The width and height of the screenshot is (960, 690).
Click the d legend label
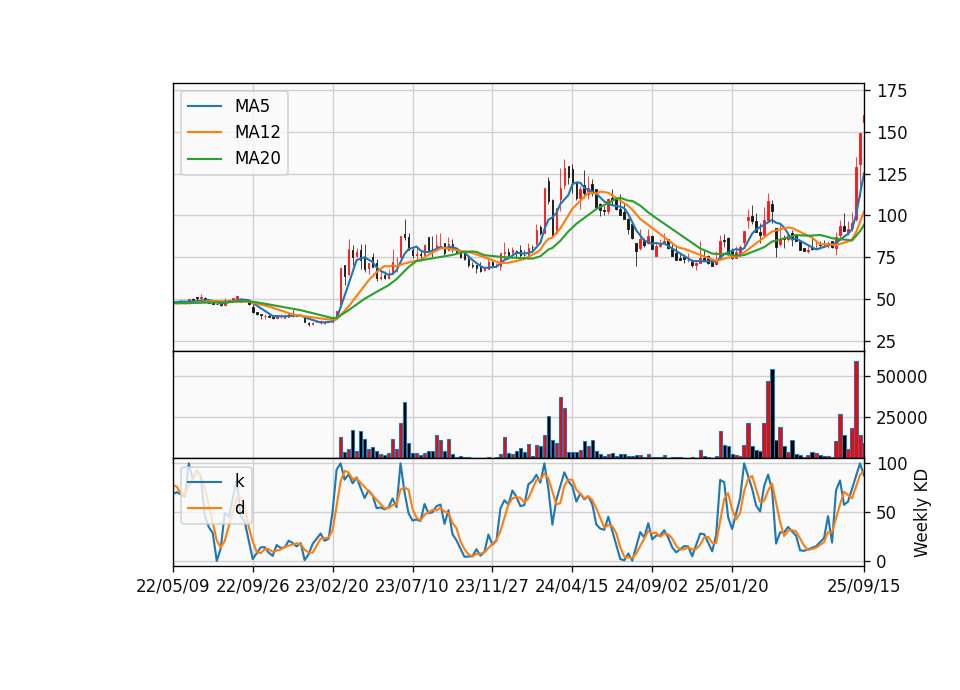tap(239, 508)
